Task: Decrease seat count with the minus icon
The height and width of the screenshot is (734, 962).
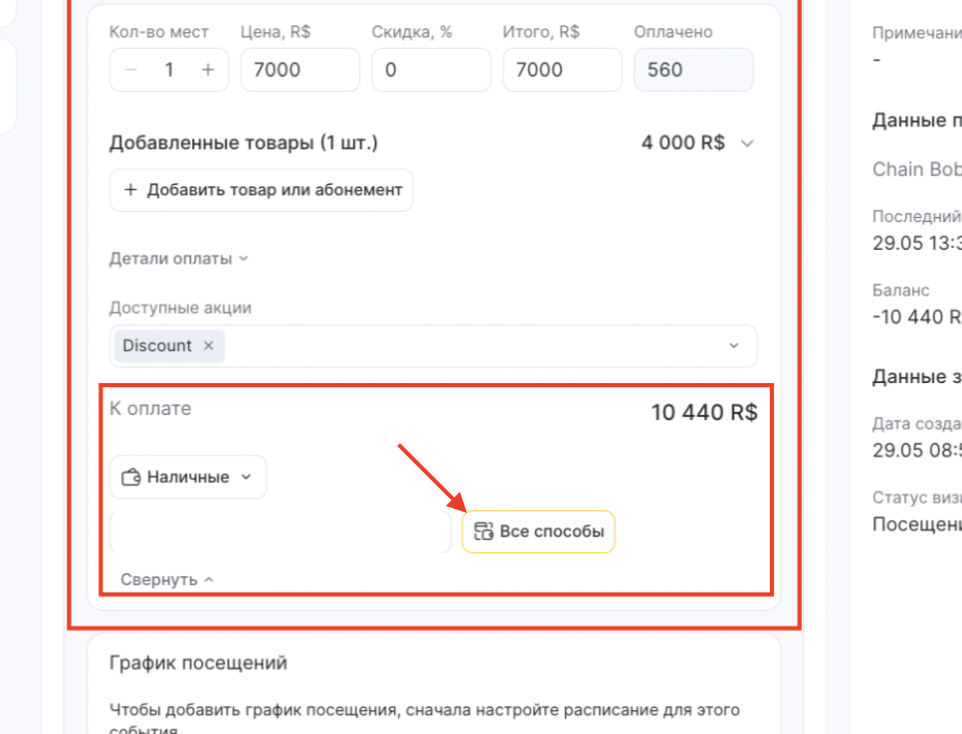Action: 130,70
